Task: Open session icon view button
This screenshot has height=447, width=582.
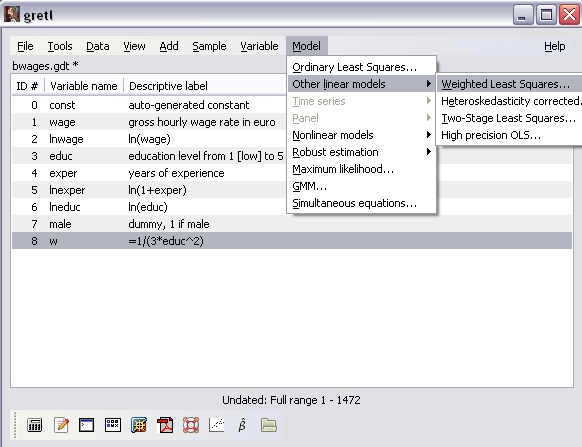Action: [x=113, y=425]
